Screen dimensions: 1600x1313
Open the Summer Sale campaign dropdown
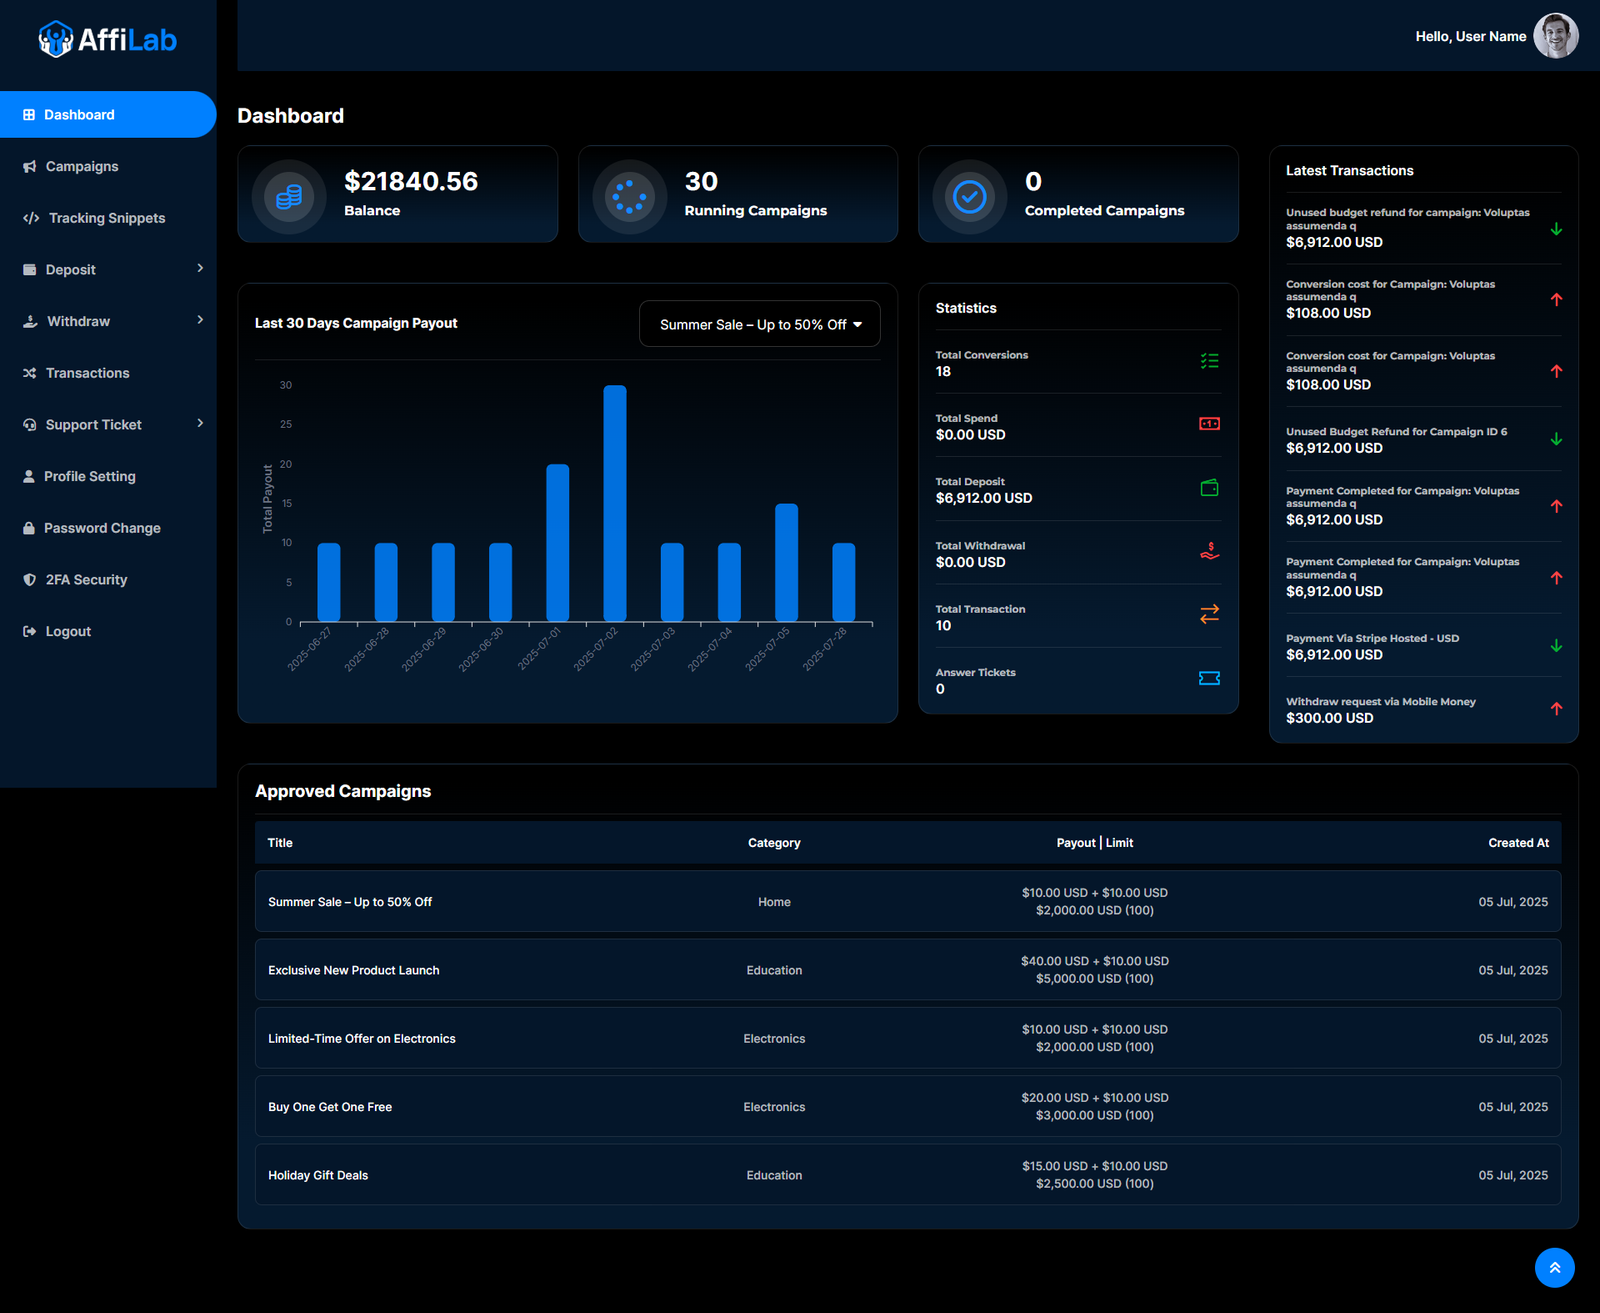pos(759,324)
